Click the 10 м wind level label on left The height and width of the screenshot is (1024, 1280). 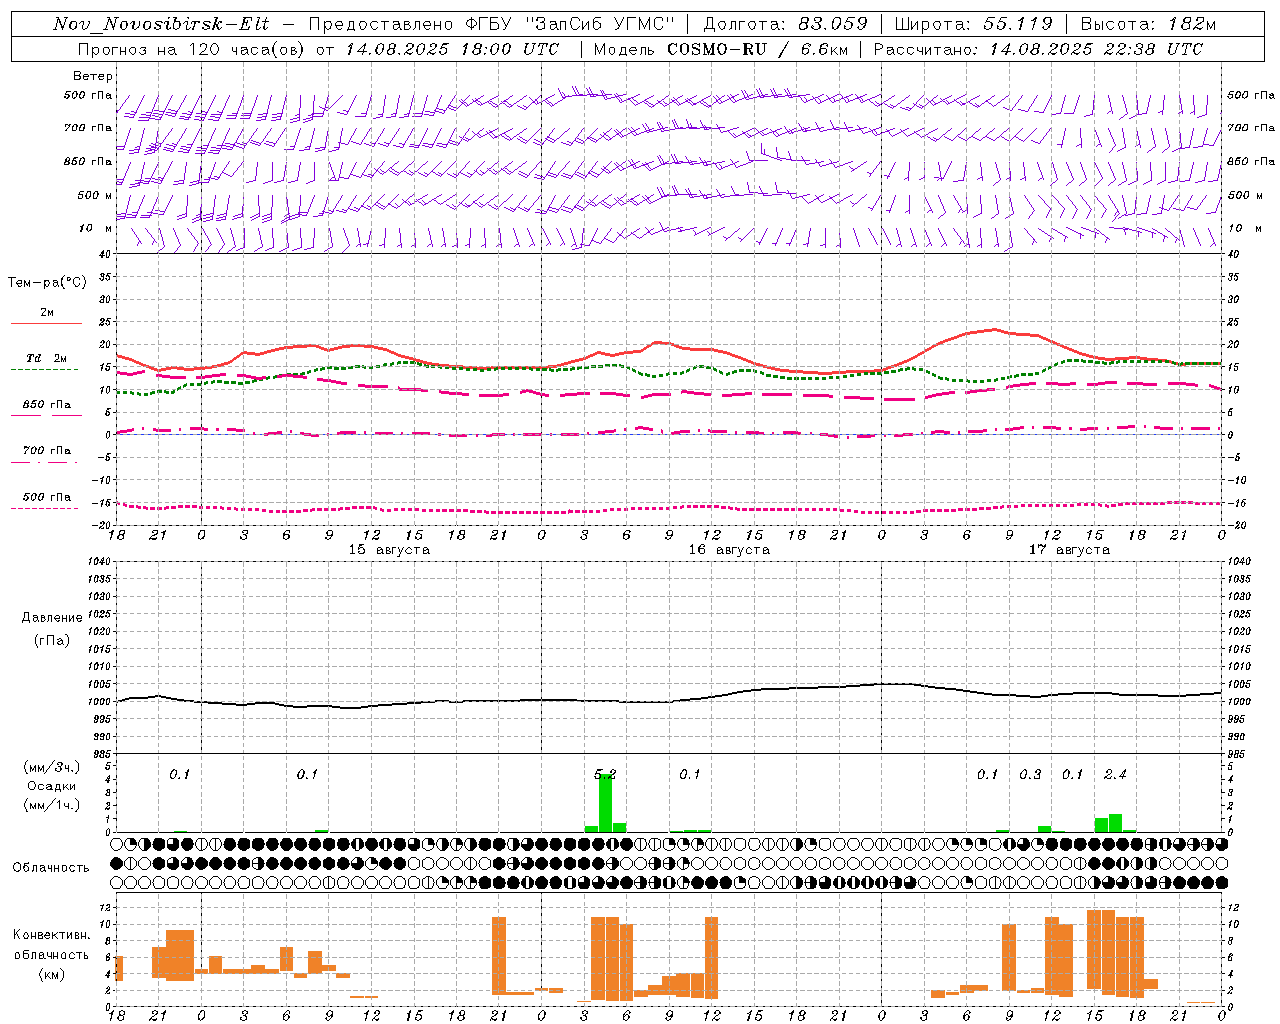tap(96, 228)
